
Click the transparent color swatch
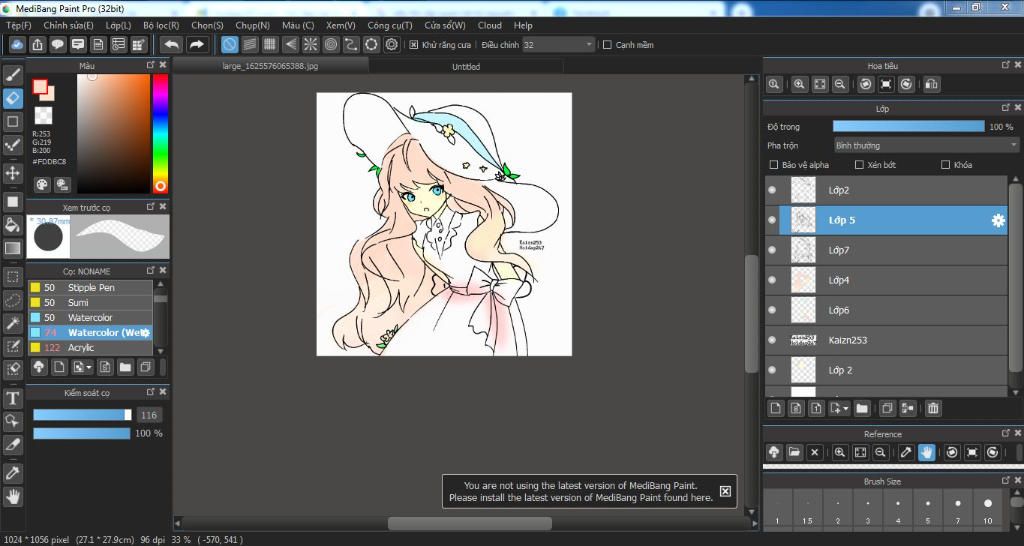pyautogui.click(x=43, y=116)
